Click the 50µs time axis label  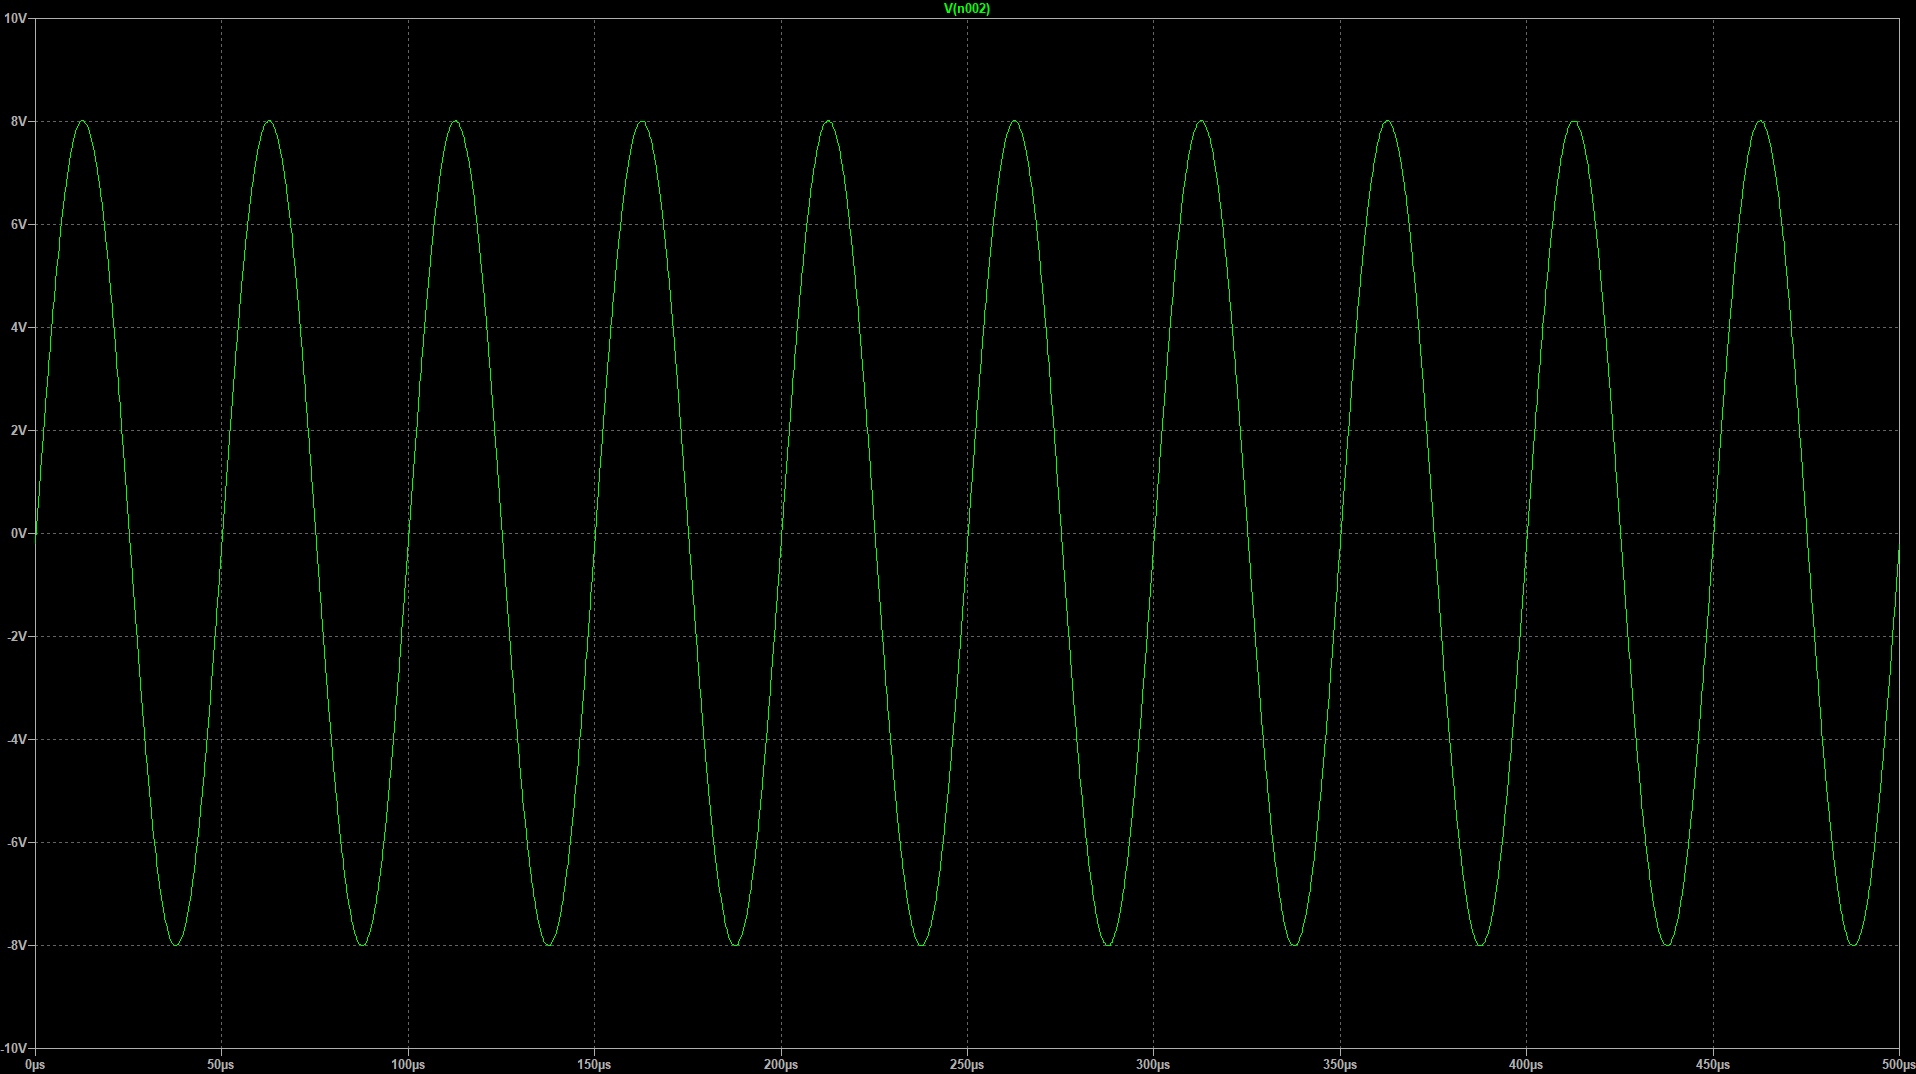(221, 1065)
